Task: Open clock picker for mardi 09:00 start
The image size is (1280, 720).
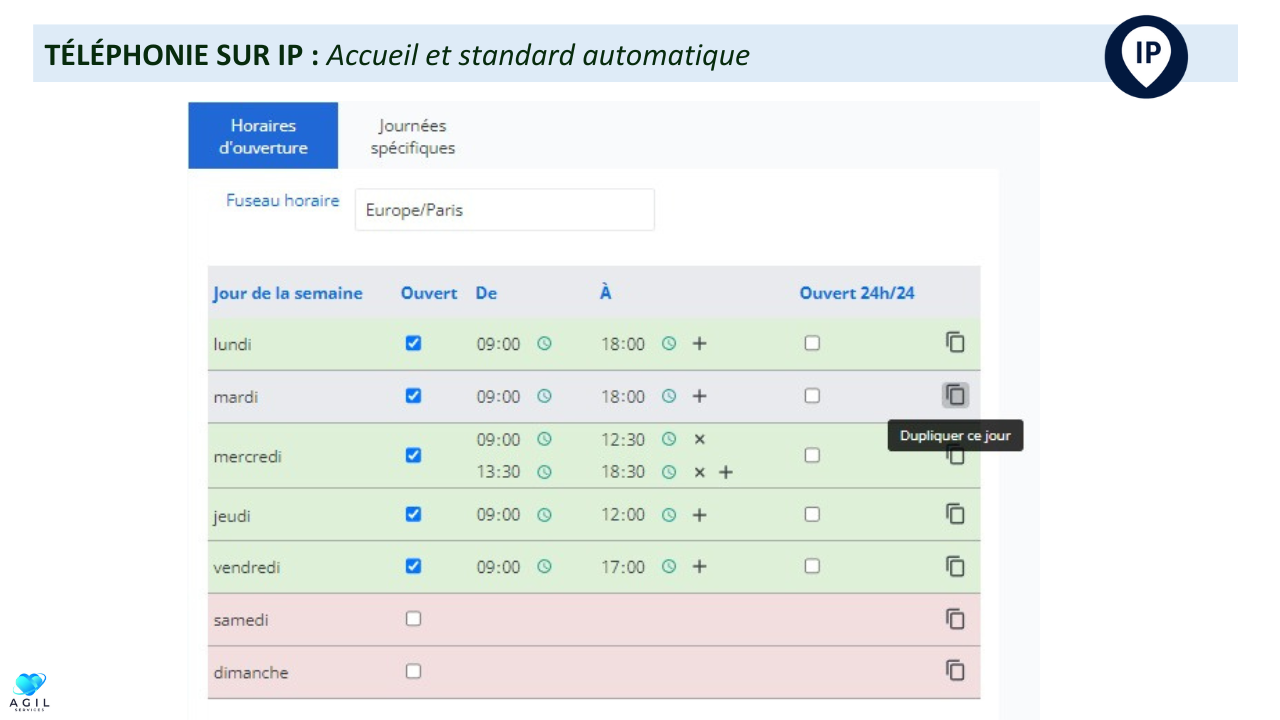Action: click(544, 396)
